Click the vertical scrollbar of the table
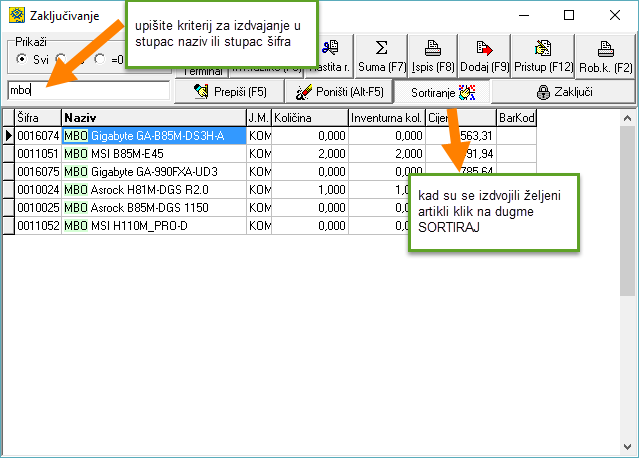Viewport: 639px width, 458px height. [x=627, y=280]
